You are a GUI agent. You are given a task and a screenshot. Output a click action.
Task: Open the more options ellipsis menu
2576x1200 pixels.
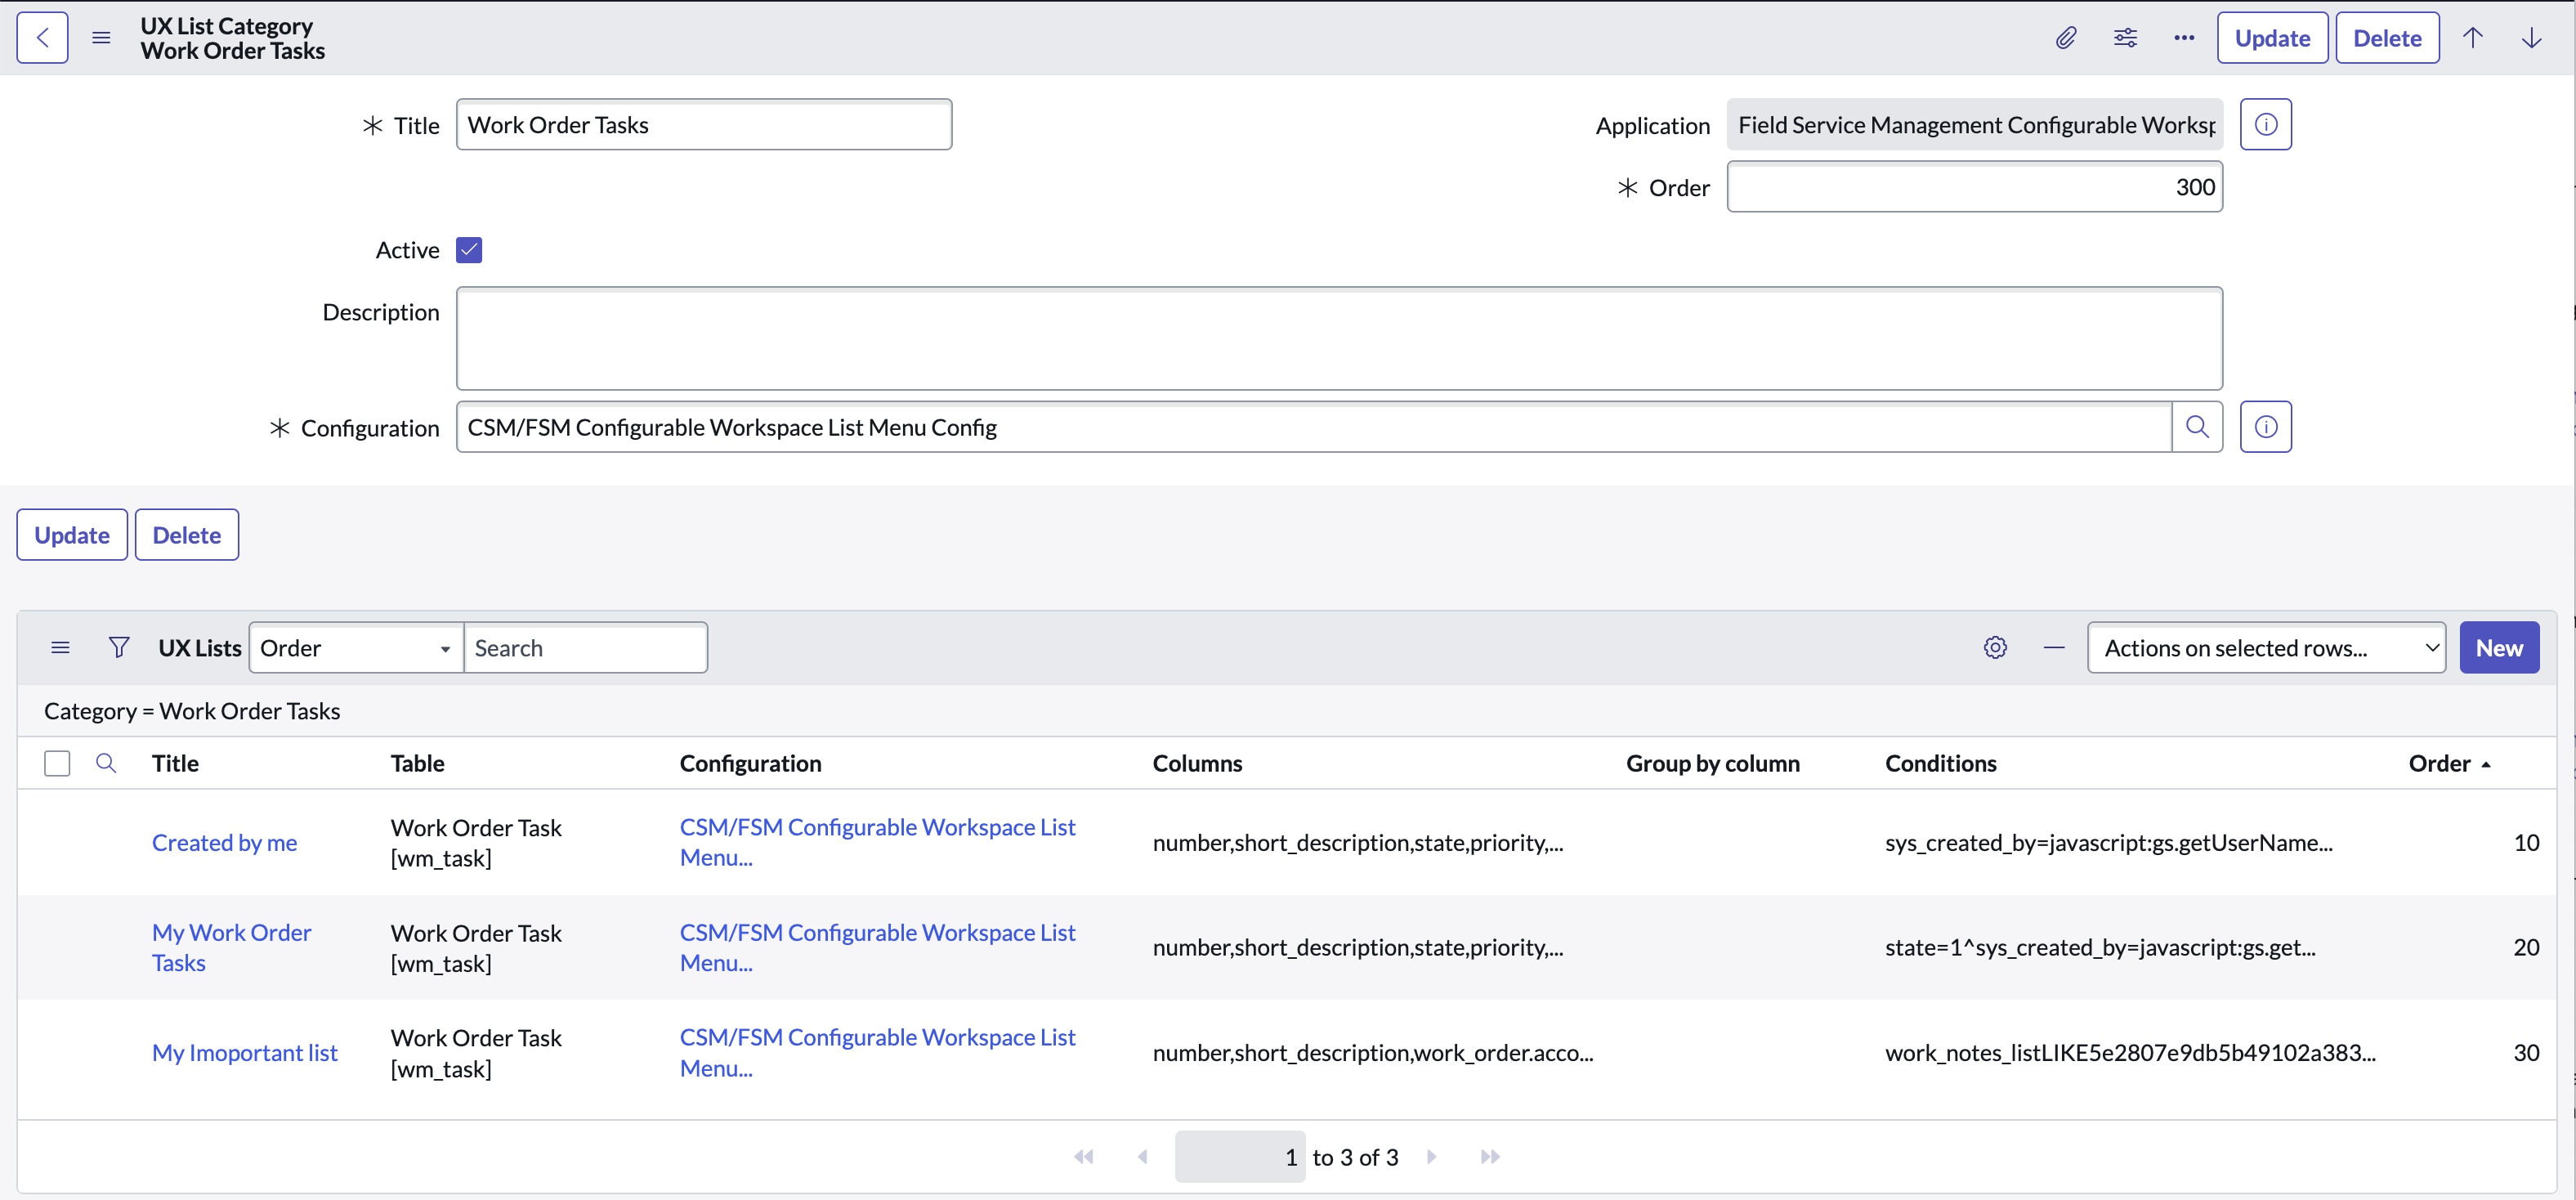tap(2184, 37)
